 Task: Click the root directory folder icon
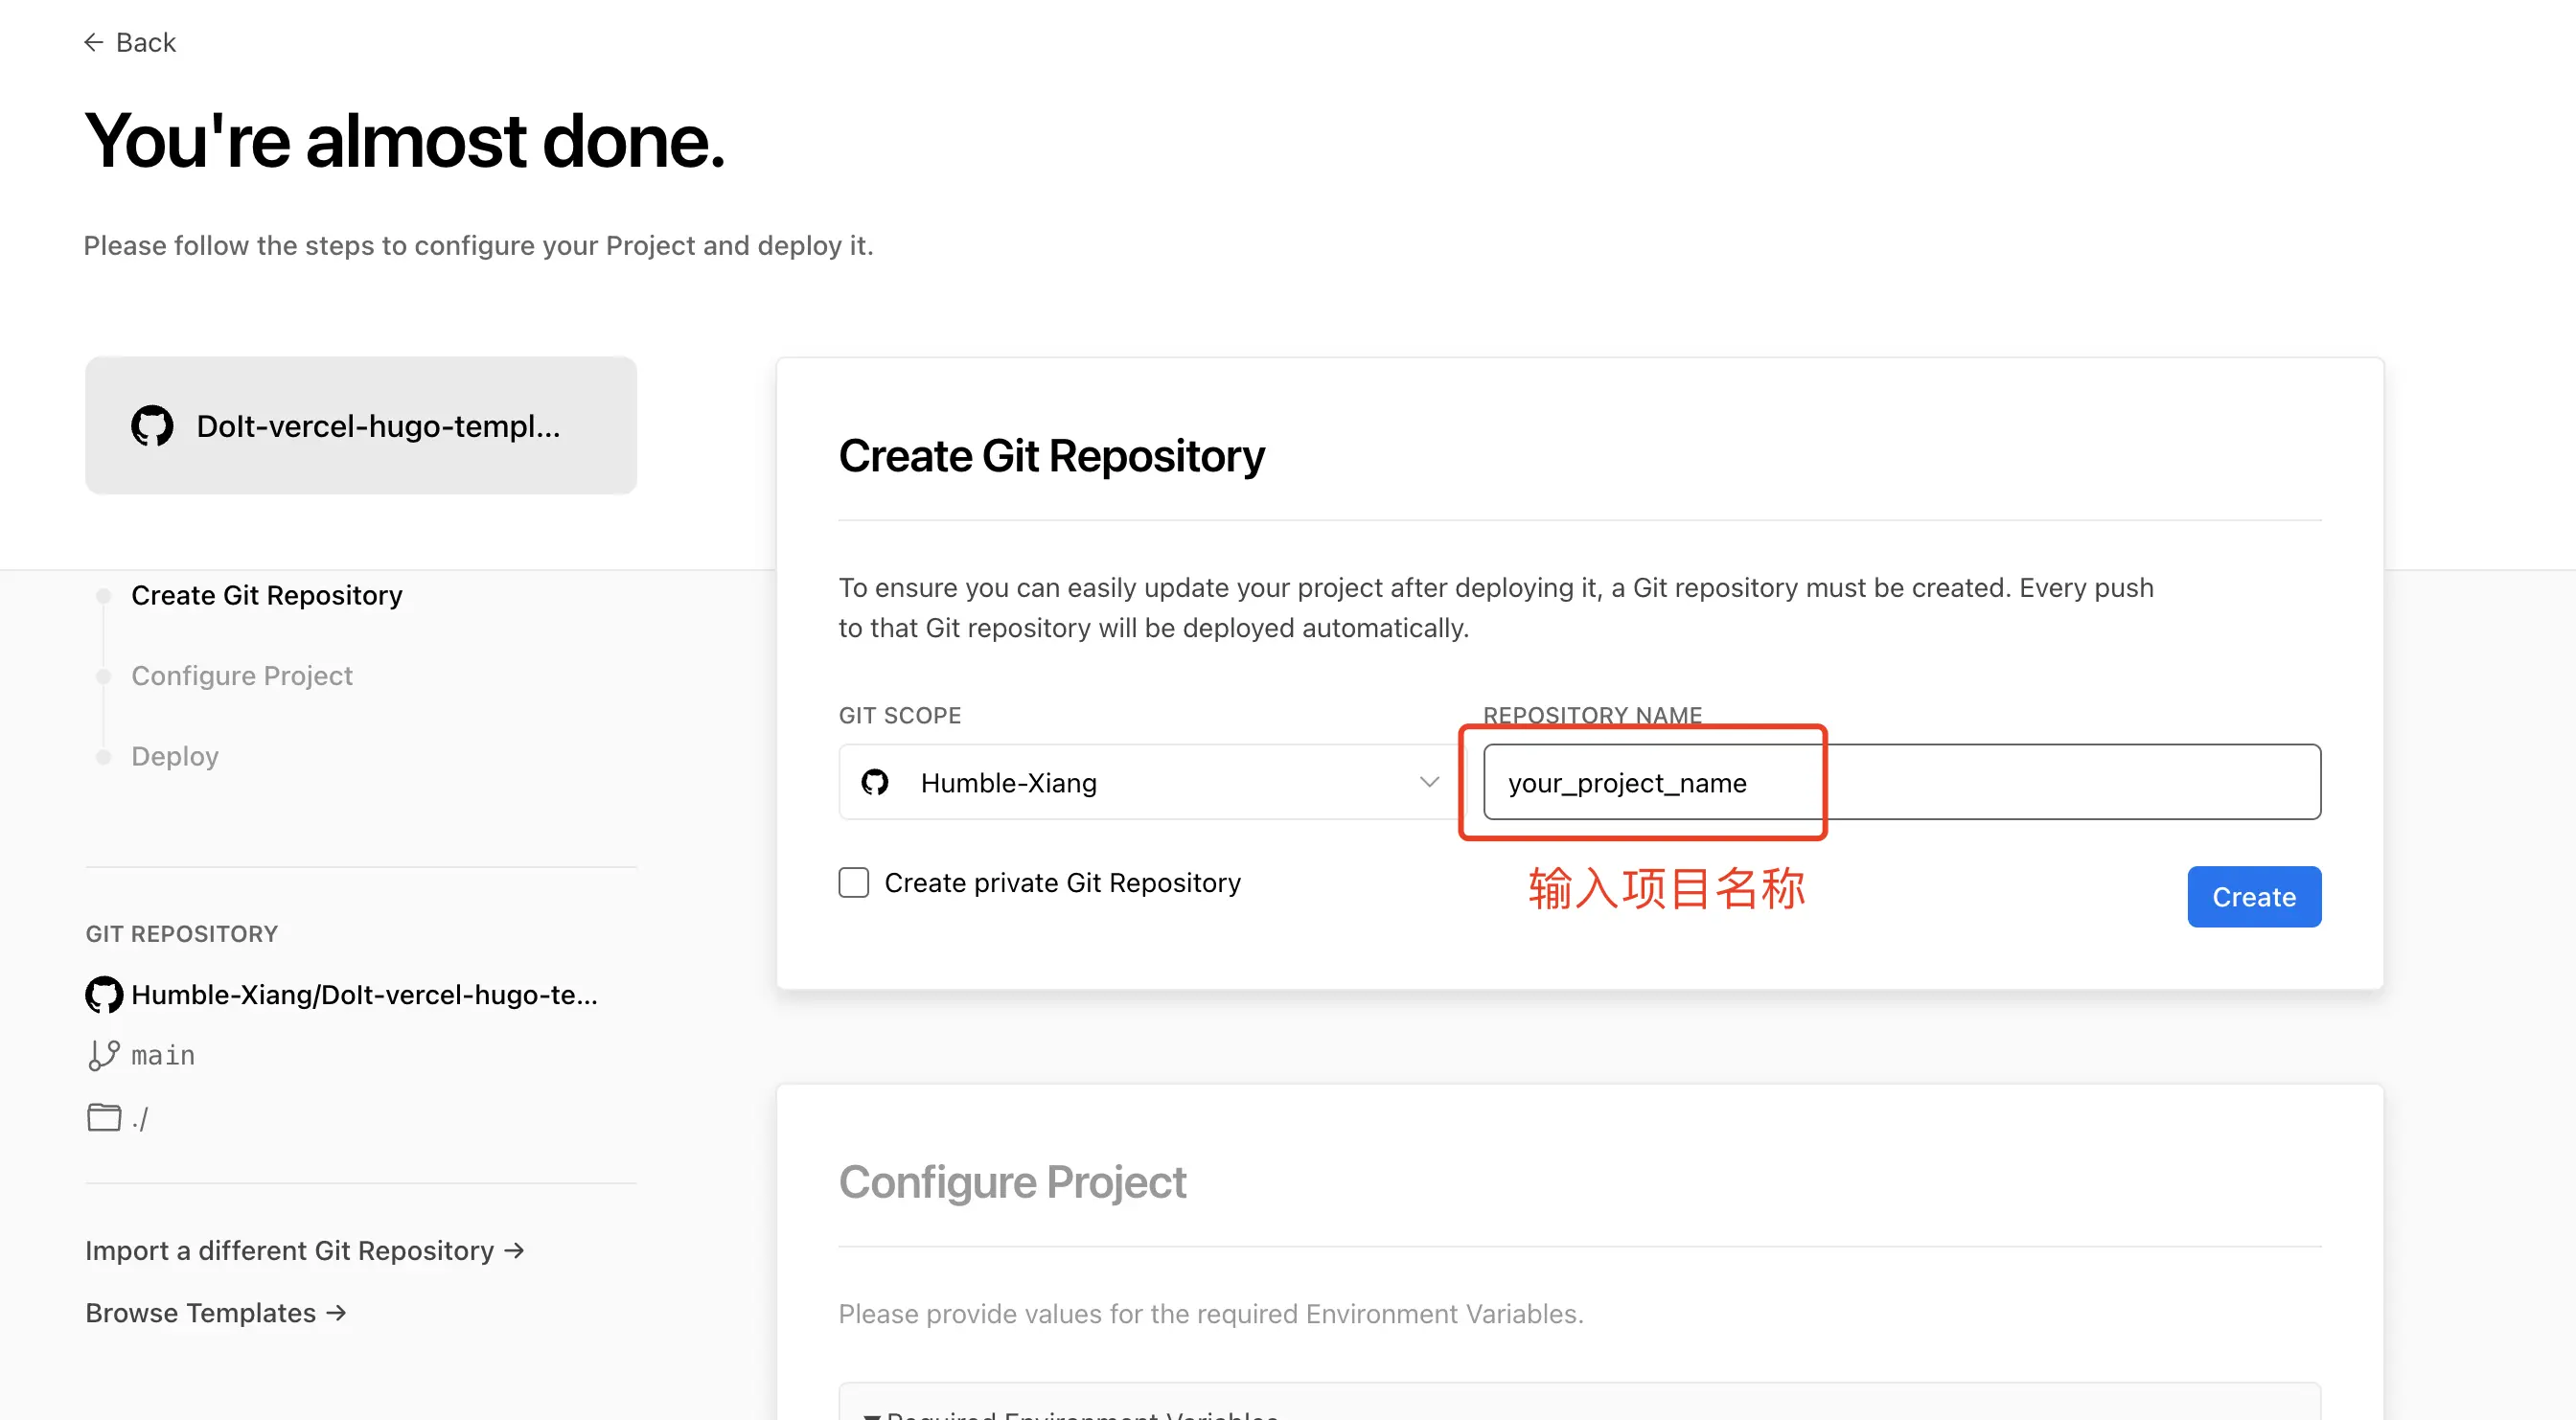[x=103, y=1117]
